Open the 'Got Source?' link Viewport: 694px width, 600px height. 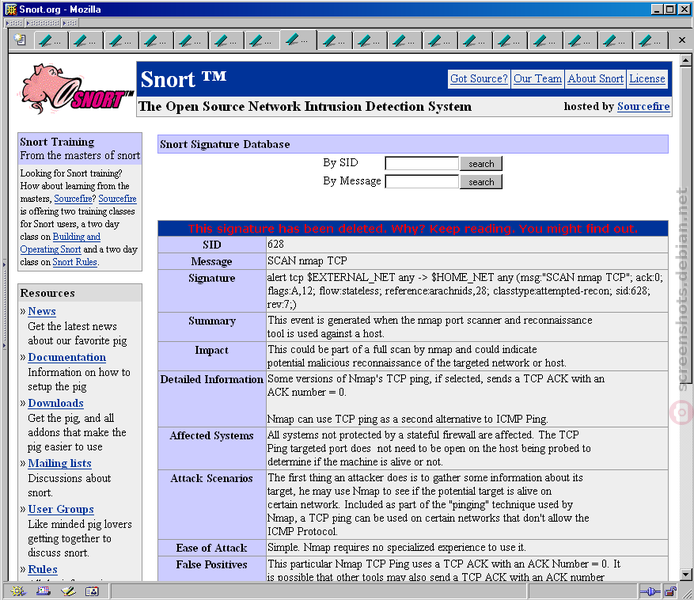point(479,79)
